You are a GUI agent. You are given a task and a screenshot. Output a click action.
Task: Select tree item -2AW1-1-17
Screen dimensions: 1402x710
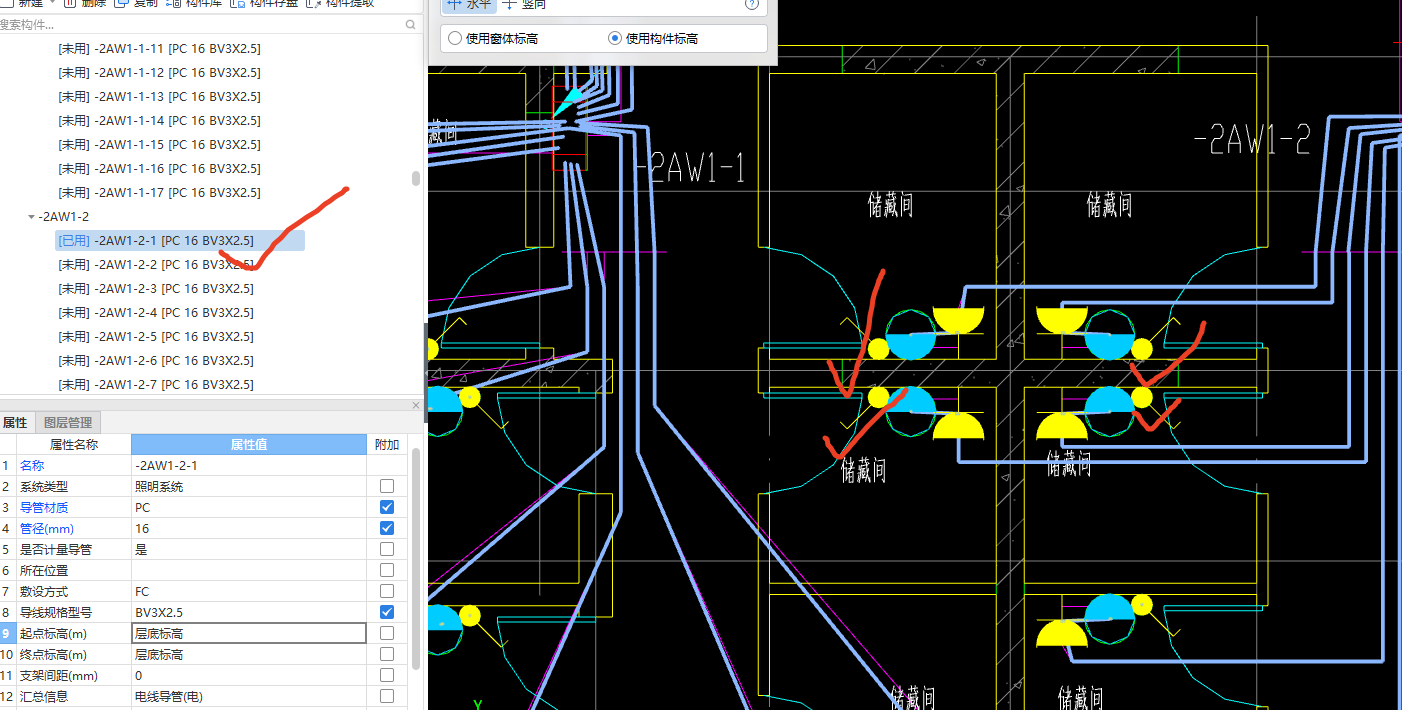coord(160,192)
